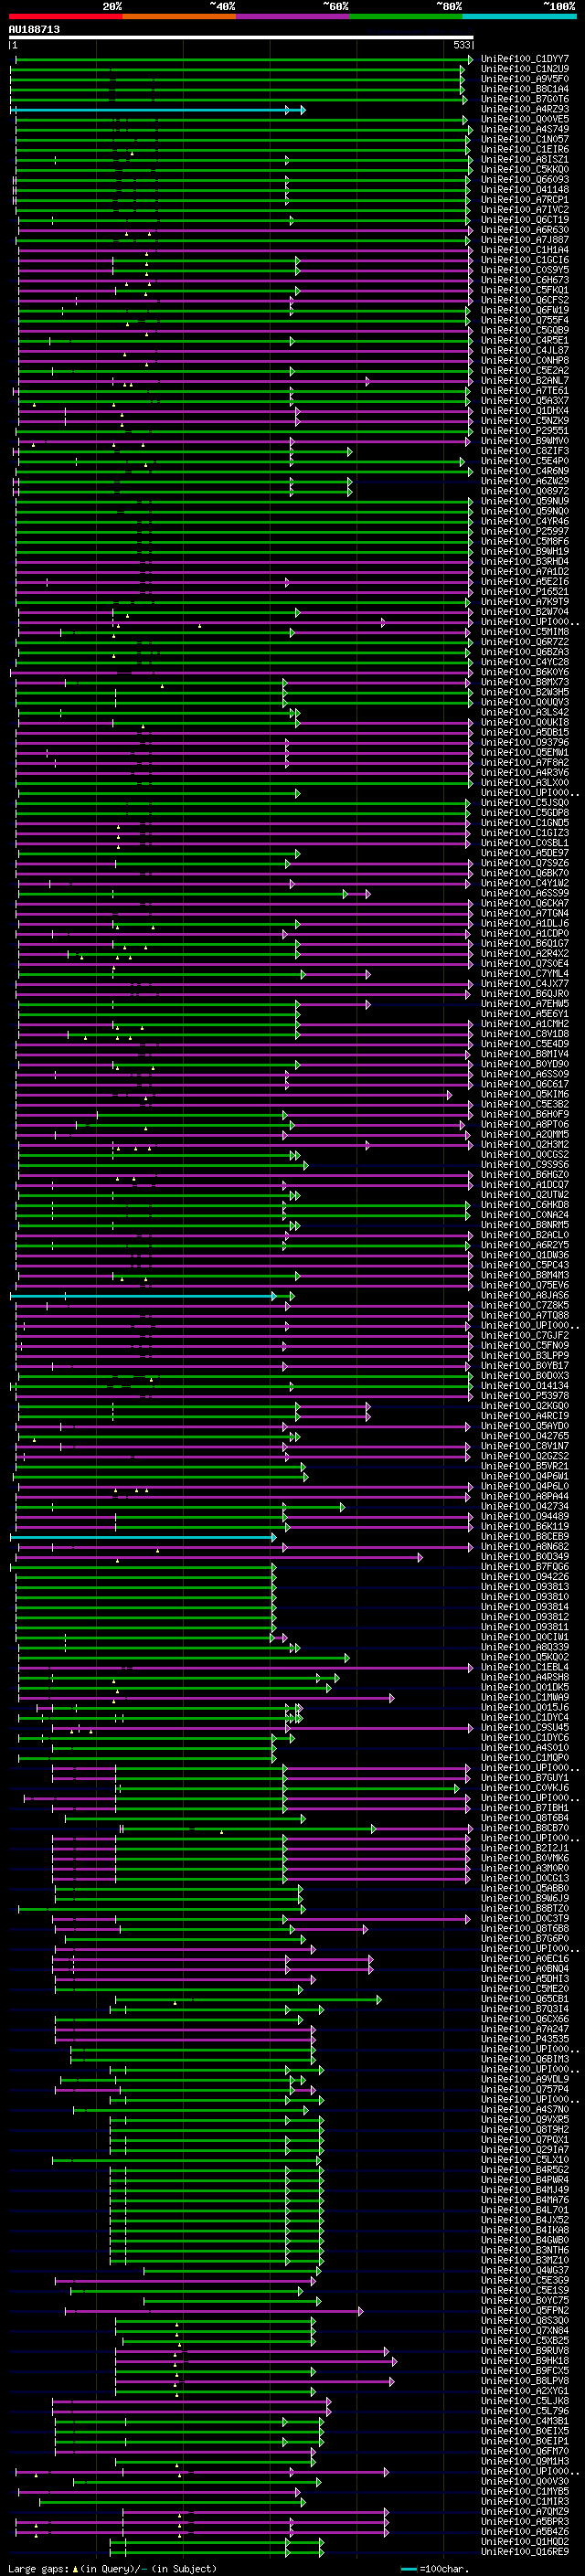
Task: Open hit UniRef100_O94489
Action: 525,1516
